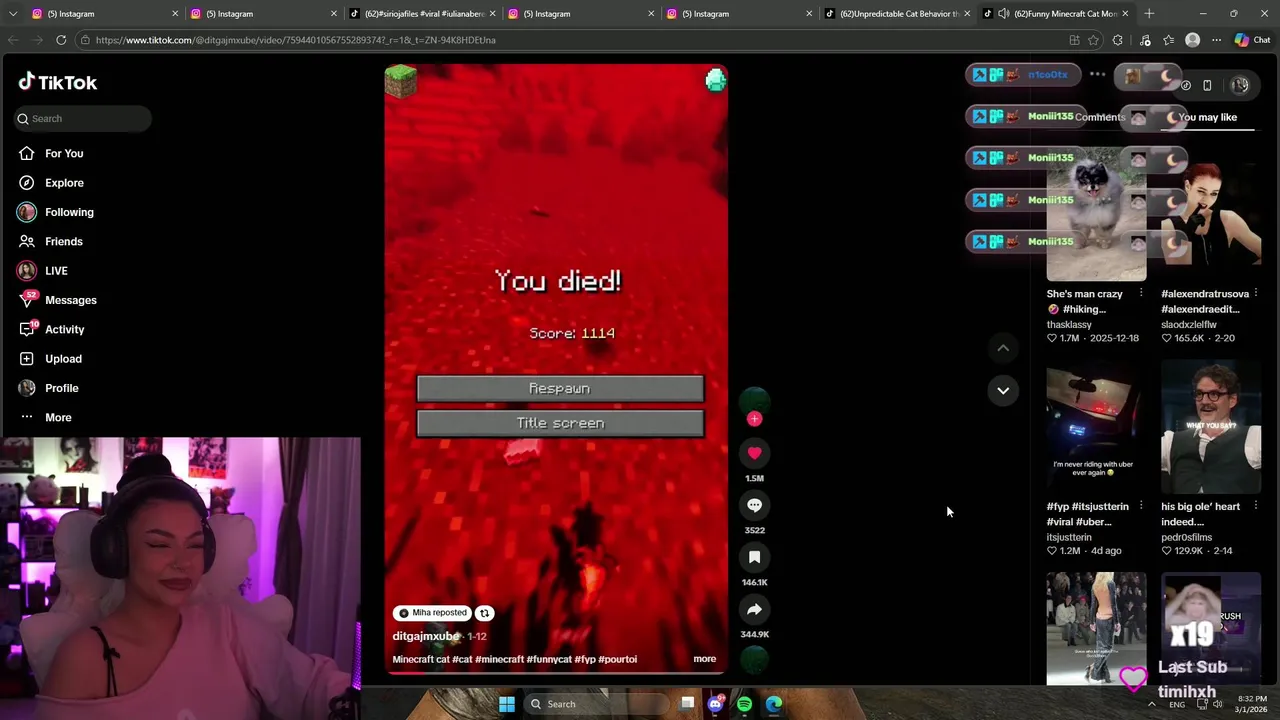Click the itsjustterin username
1280x720 pixels.
(1069, 537)
